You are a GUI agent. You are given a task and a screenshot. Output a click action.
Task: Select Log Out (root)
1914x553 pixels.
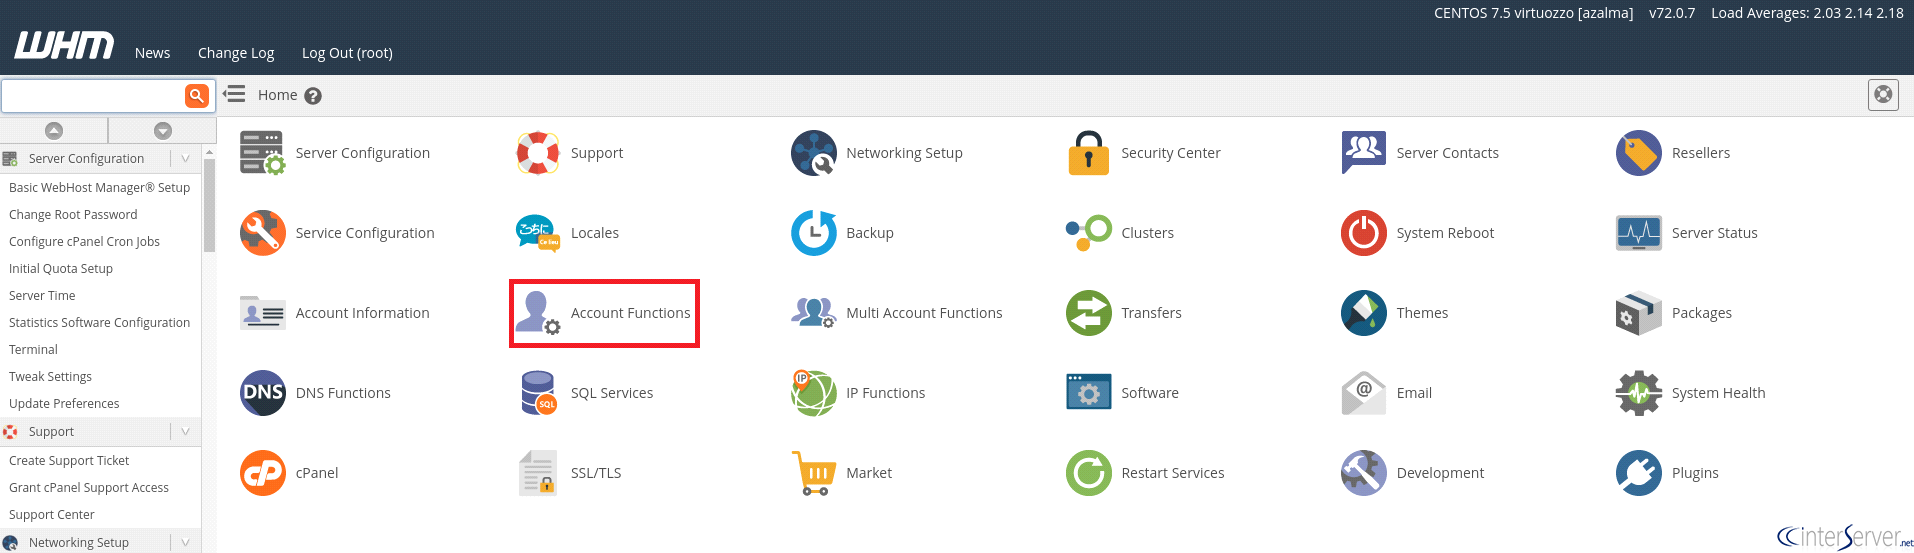(347, 53)
